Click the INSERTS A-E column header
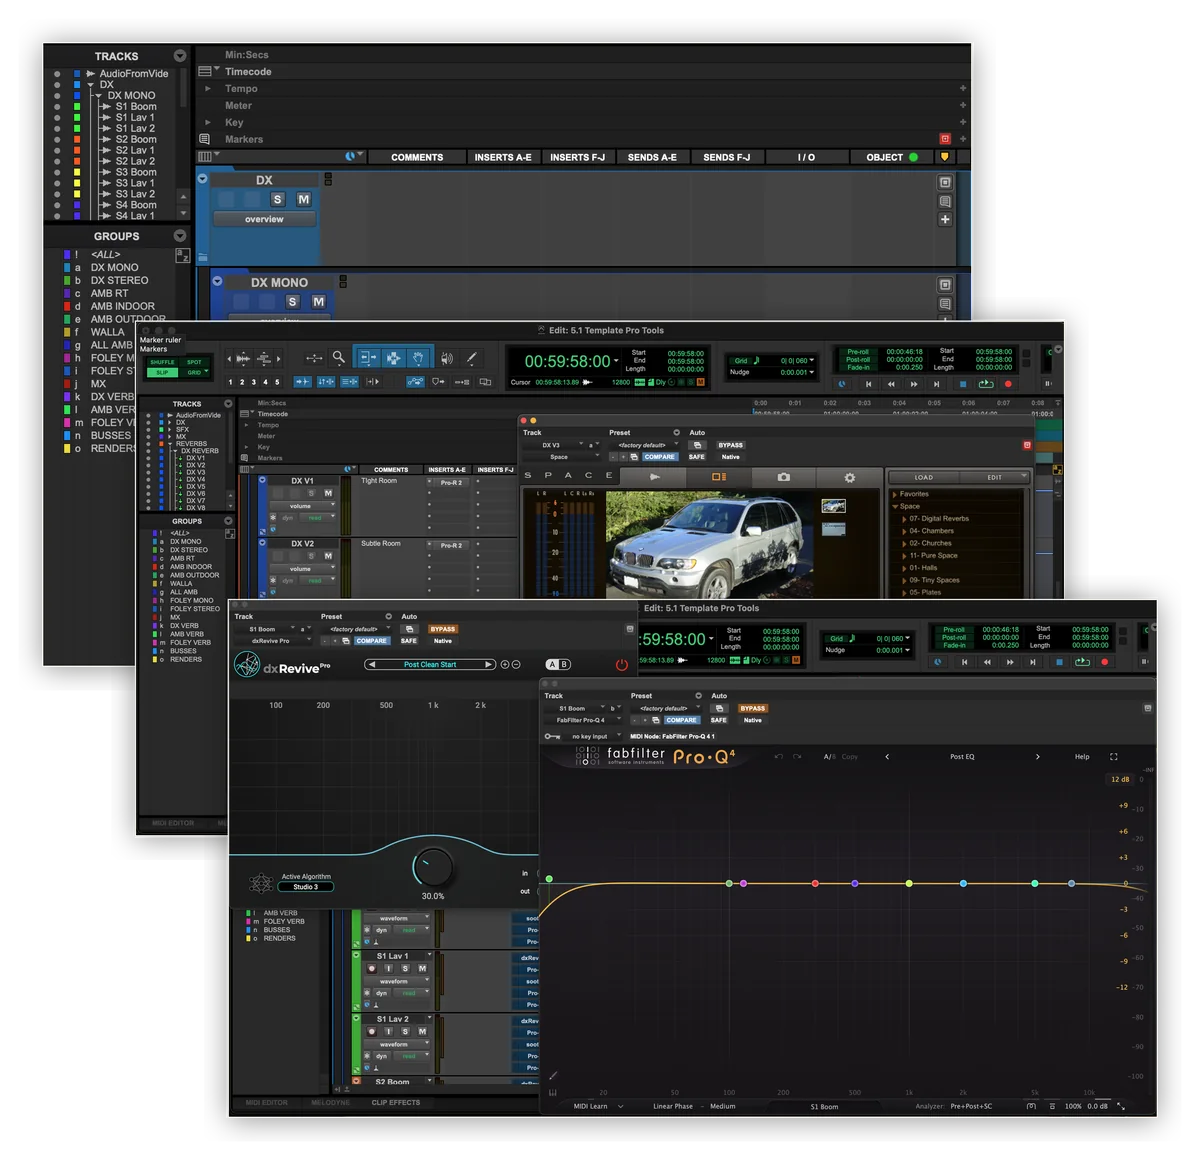 click(x=503, y=157)
